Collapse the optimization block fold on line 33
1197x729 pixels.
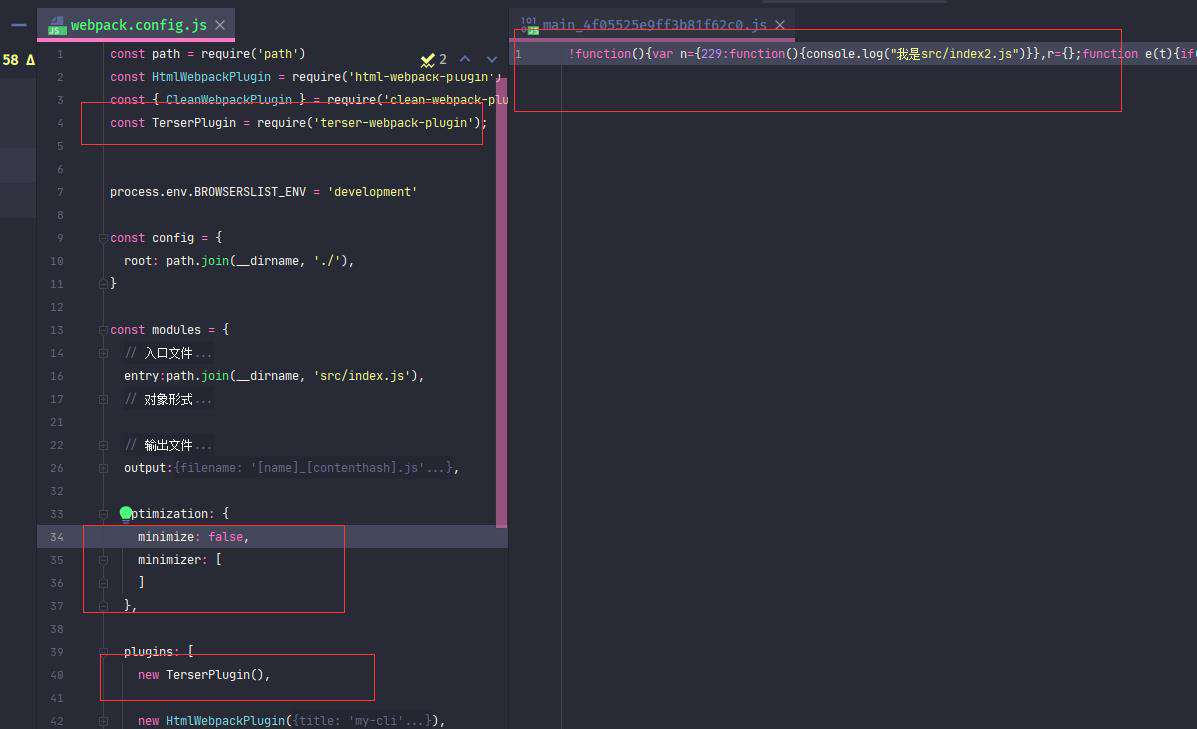[103, 514]
